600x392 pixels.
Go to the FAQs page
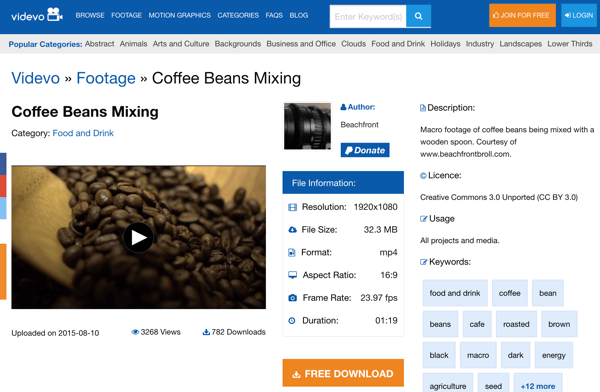(274, 15)
